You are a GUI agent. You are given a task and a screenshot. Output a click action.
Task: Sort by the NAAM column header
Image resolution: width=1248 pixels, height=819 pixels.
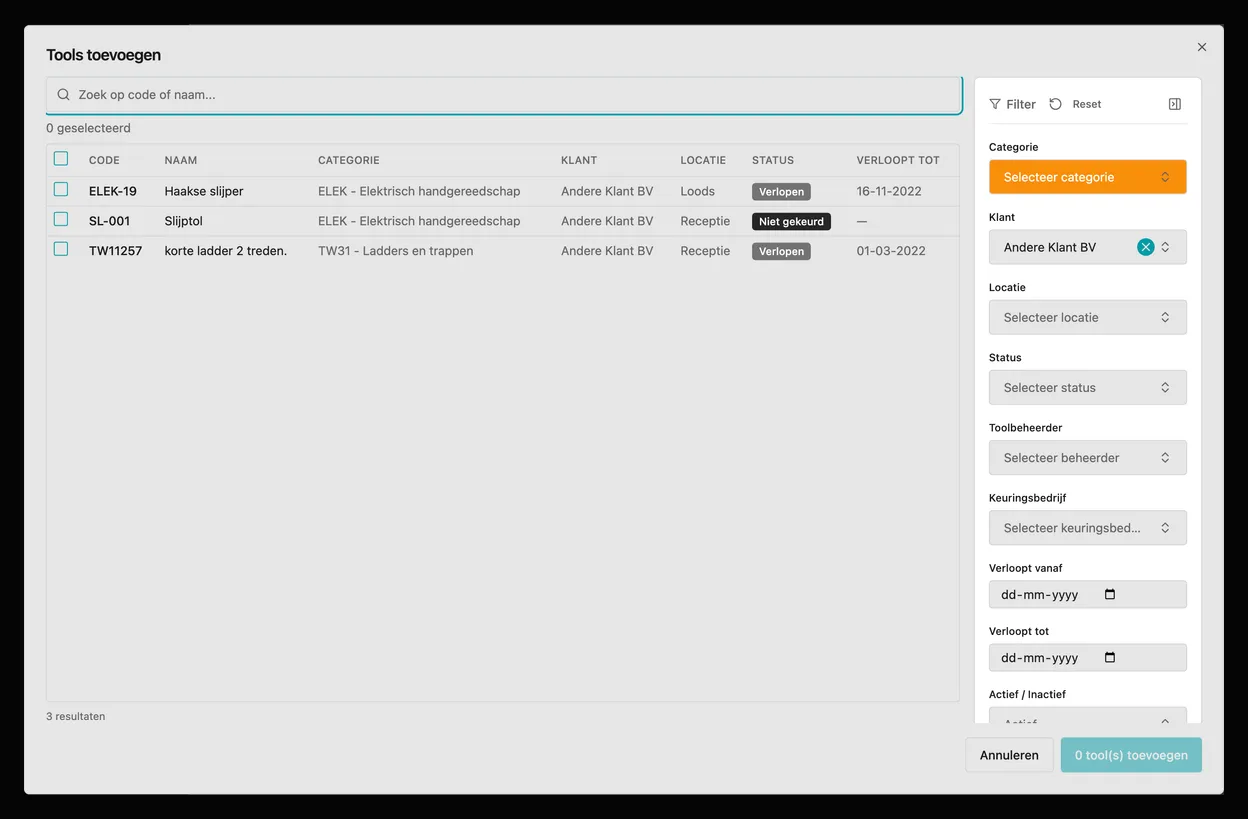[x=181, y=160]
